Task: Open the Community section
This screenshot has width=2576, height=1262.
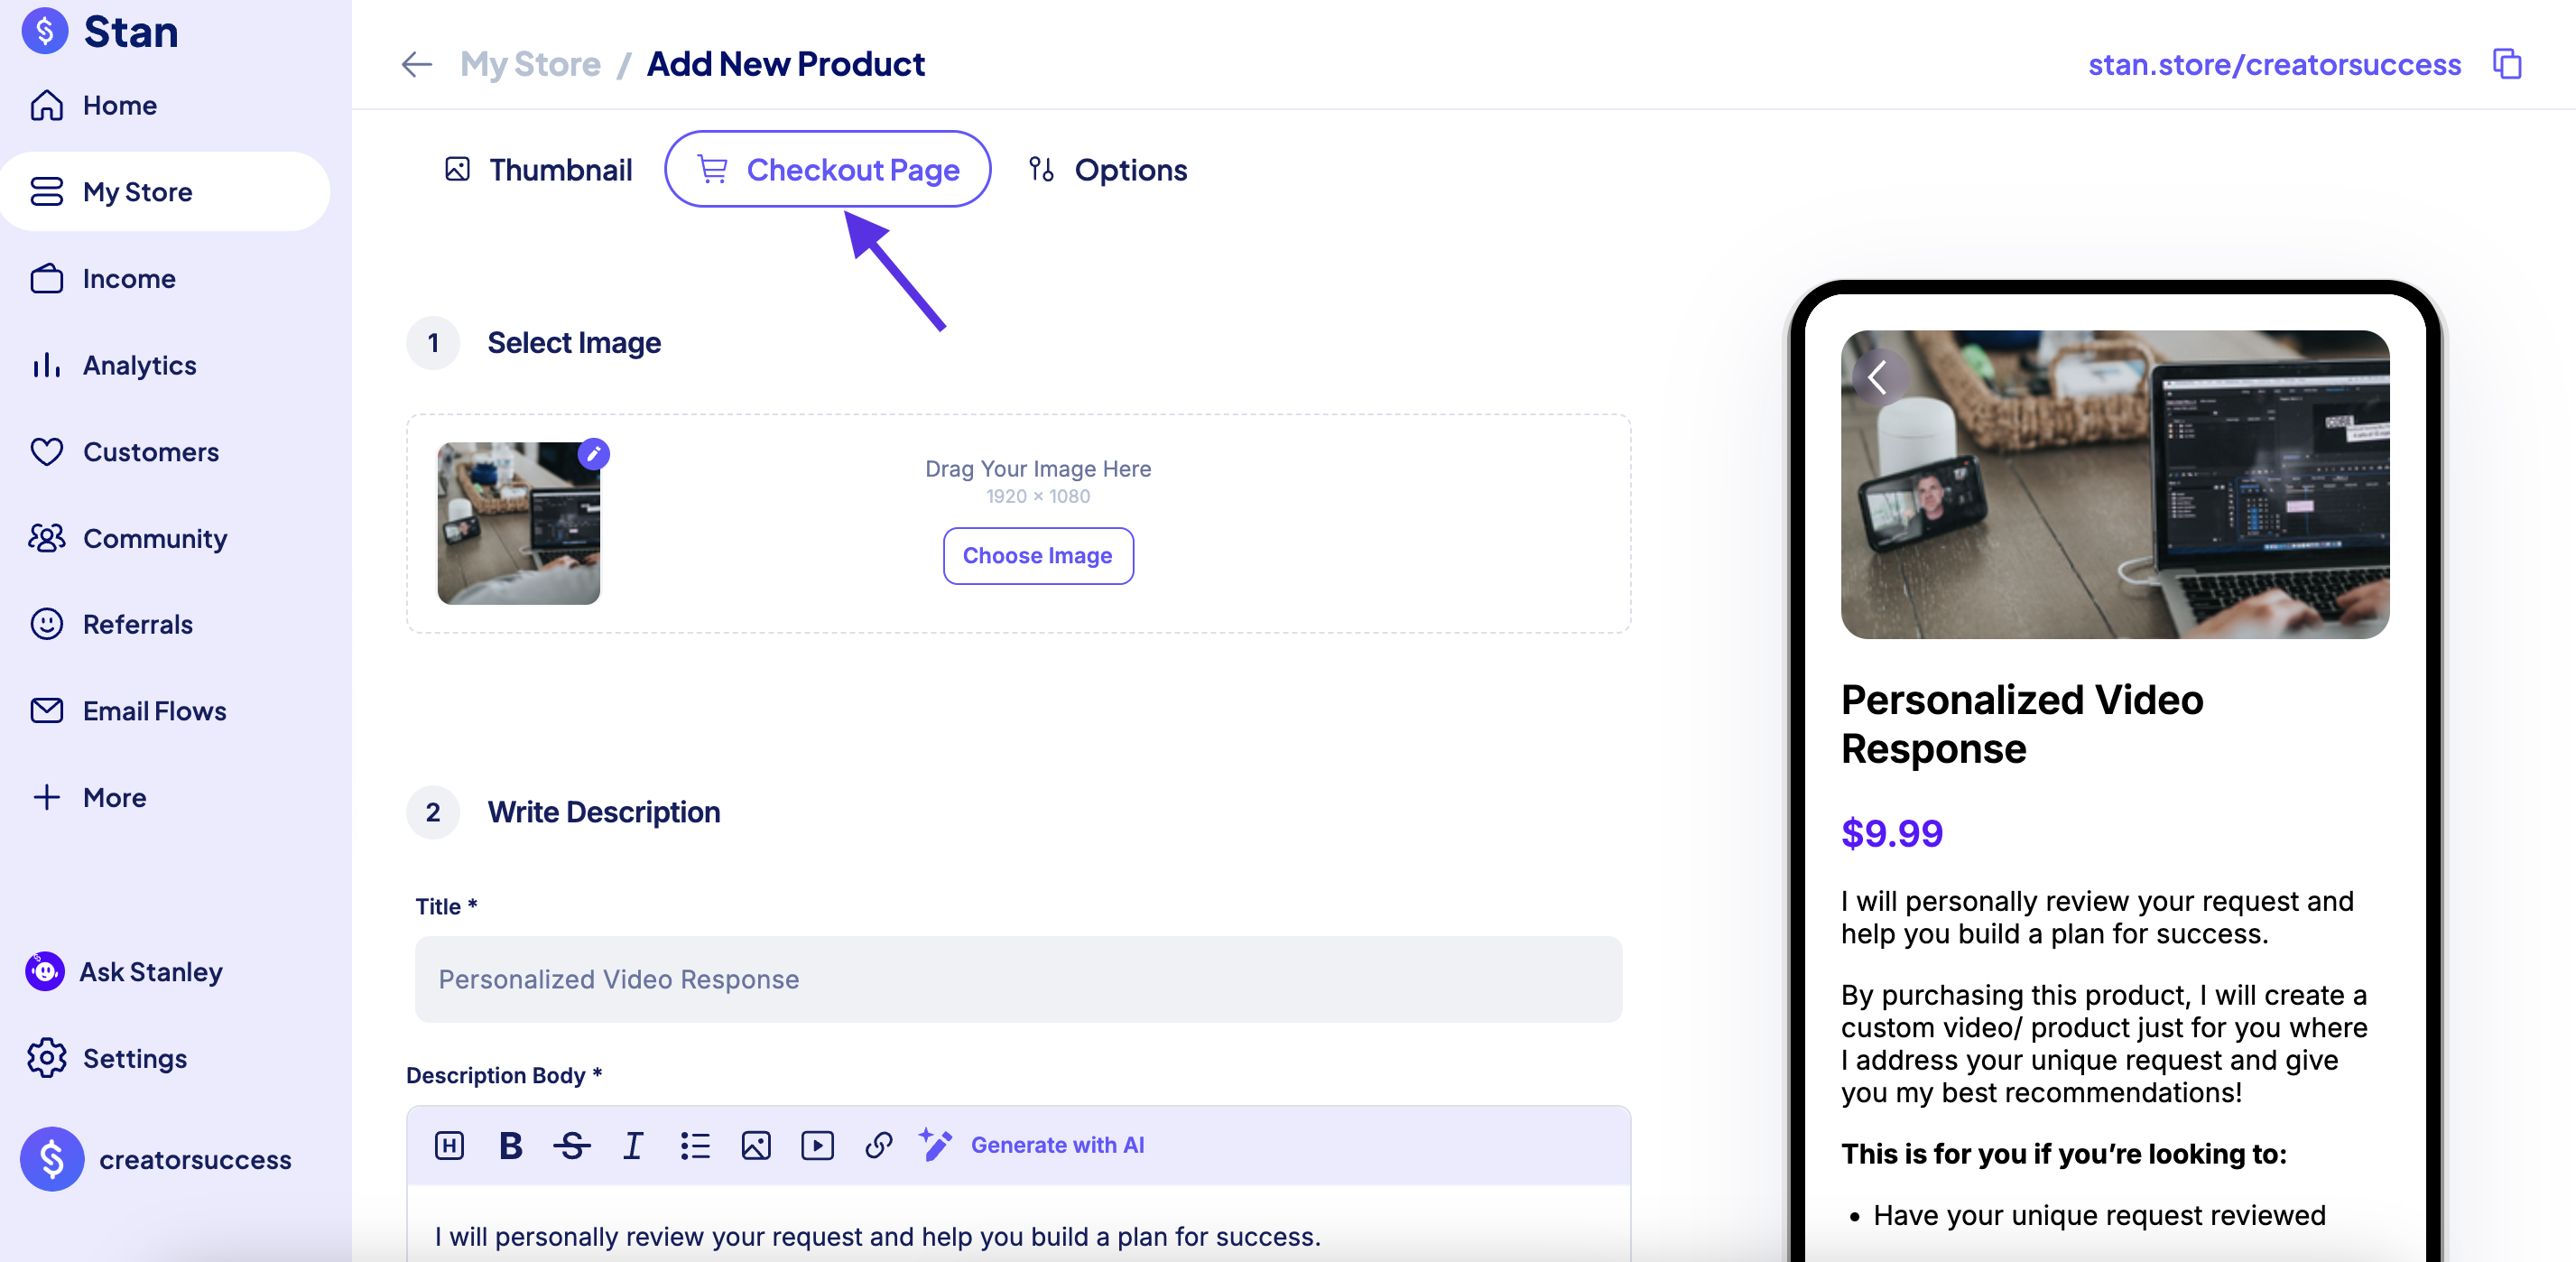Action: click(x=155, y=538)
